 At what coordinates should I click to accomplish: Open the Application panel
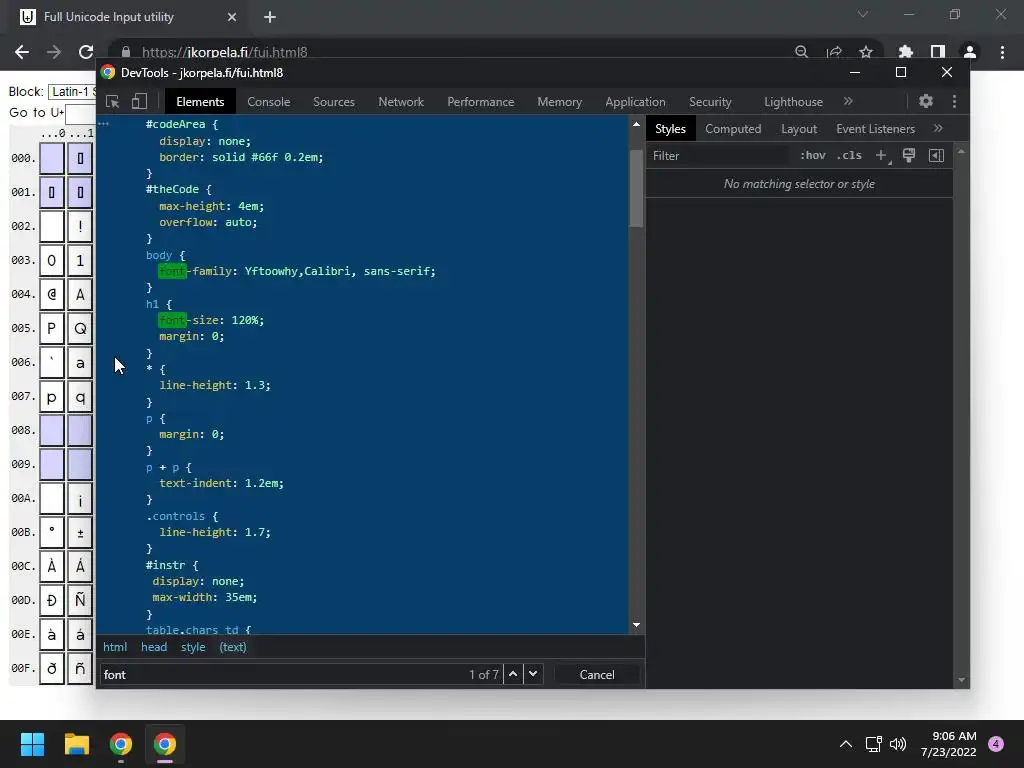point(635,102)
